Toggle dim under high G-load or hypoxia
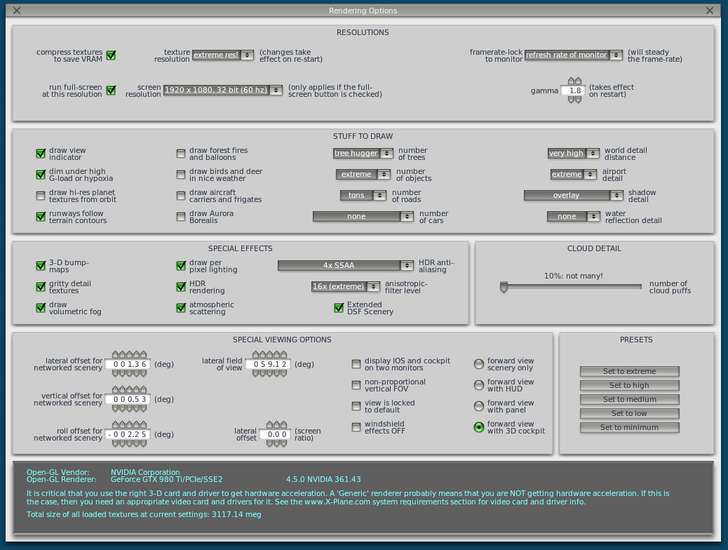Screen dimensions: 728x550 tap(41, 175)
